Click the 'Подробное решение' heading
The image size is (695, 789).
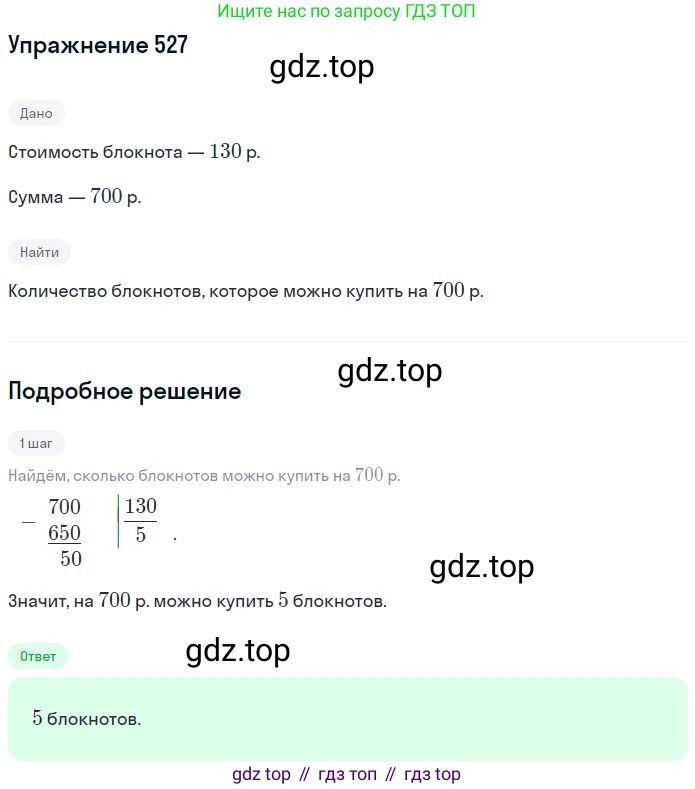click(125, 391)
